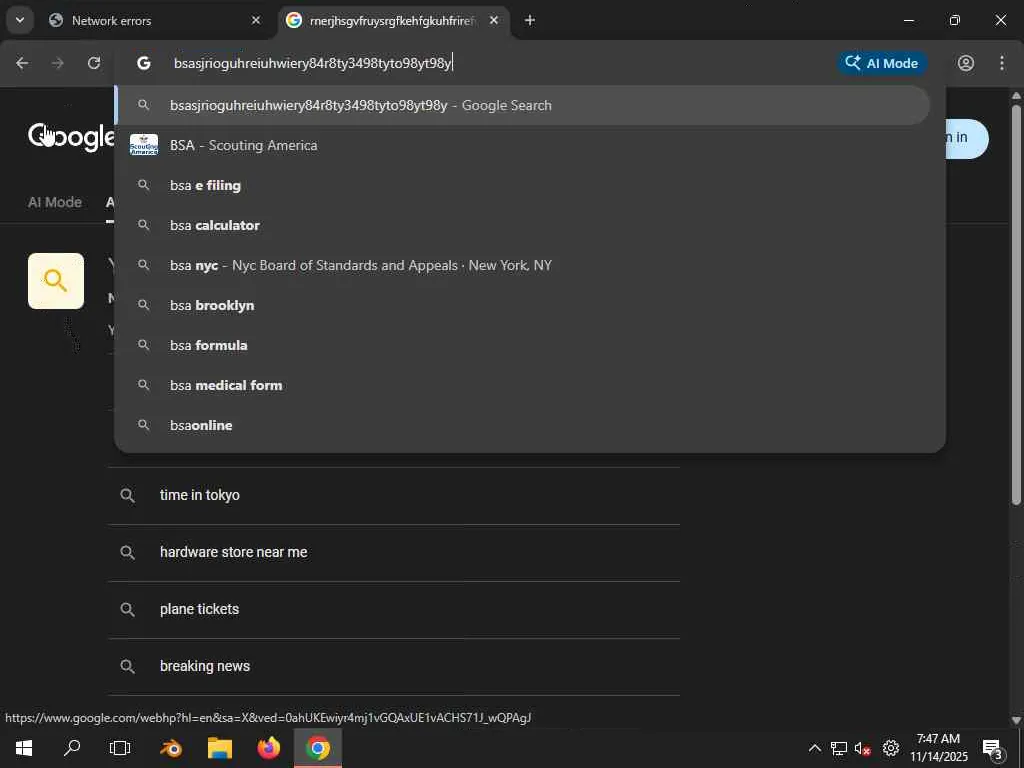Screen dimensions: 1024x768
Task: Launch Firefox from the taskbar
Action: (269, 748)
